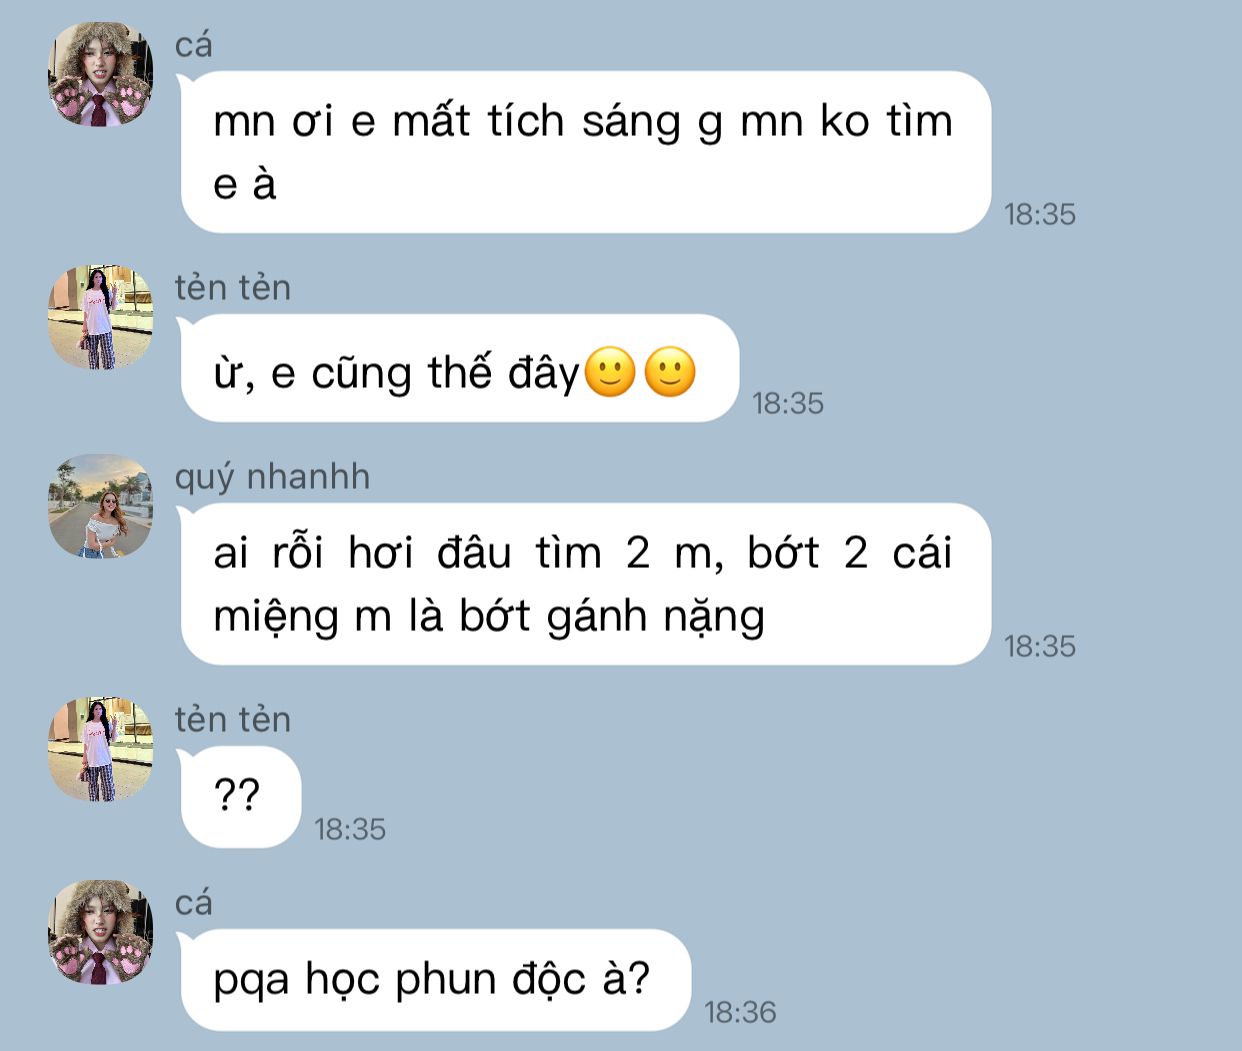Tap the second smiley emoji in tẻn tẻn's message

(669, 372)
